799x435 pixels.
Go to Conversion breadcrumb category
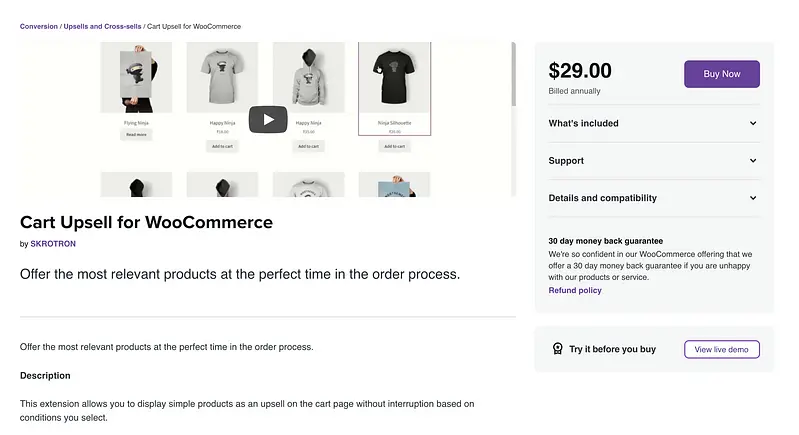coord(39,26)
